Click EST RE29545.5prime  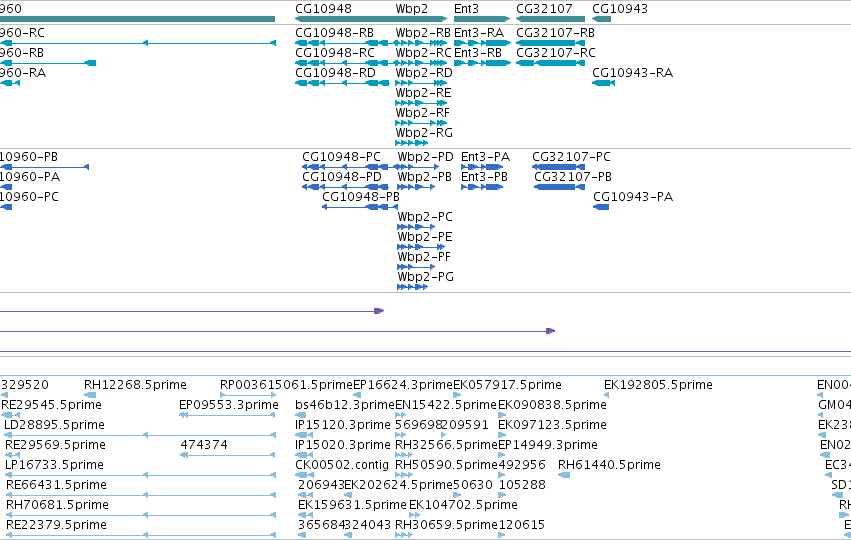tap(52, 405)
